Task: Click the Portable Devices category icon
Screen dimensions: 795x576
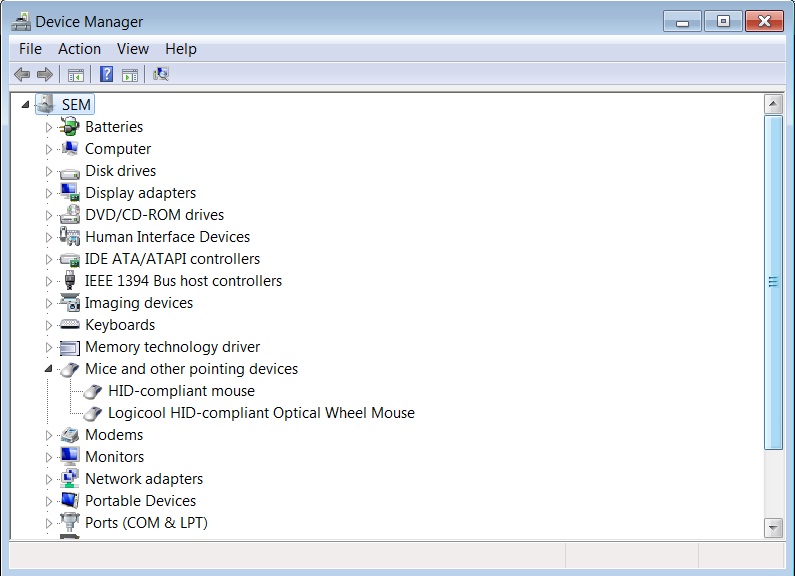Action: pyautogui.click(x=69, y=500)
